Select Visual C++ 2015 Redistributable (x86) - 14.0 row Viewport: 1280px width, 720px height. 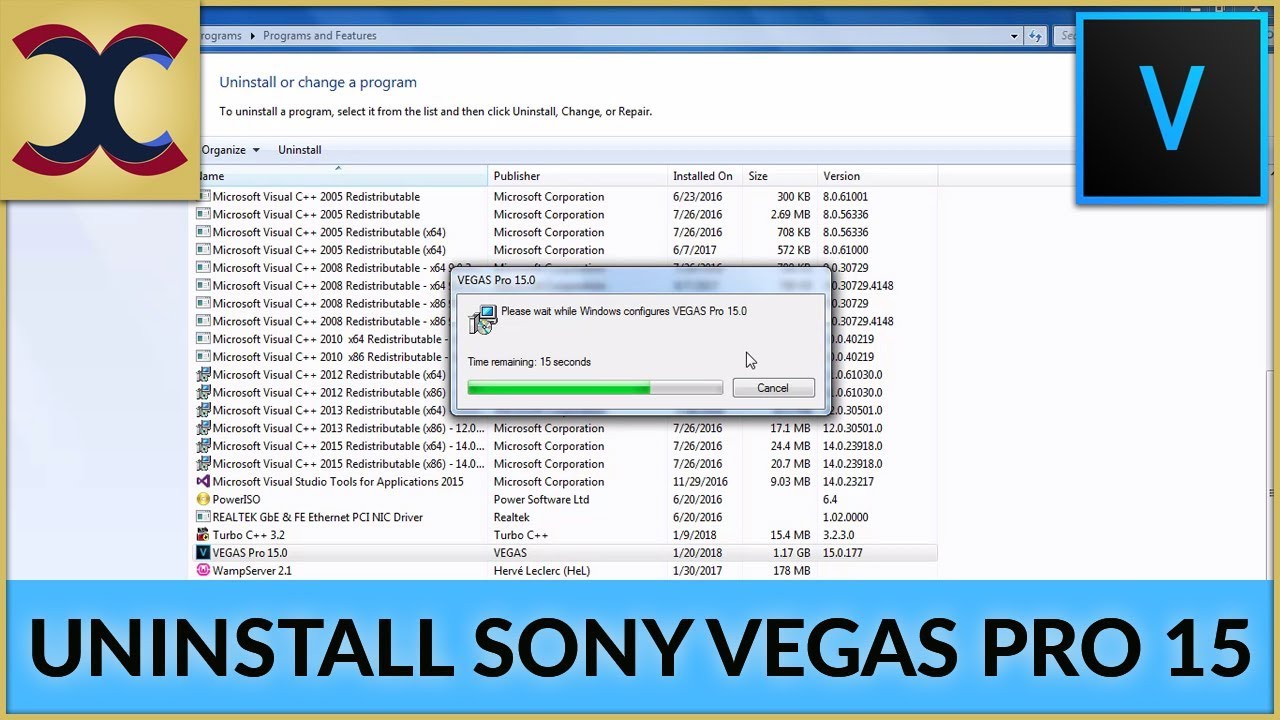click(567, 463)
